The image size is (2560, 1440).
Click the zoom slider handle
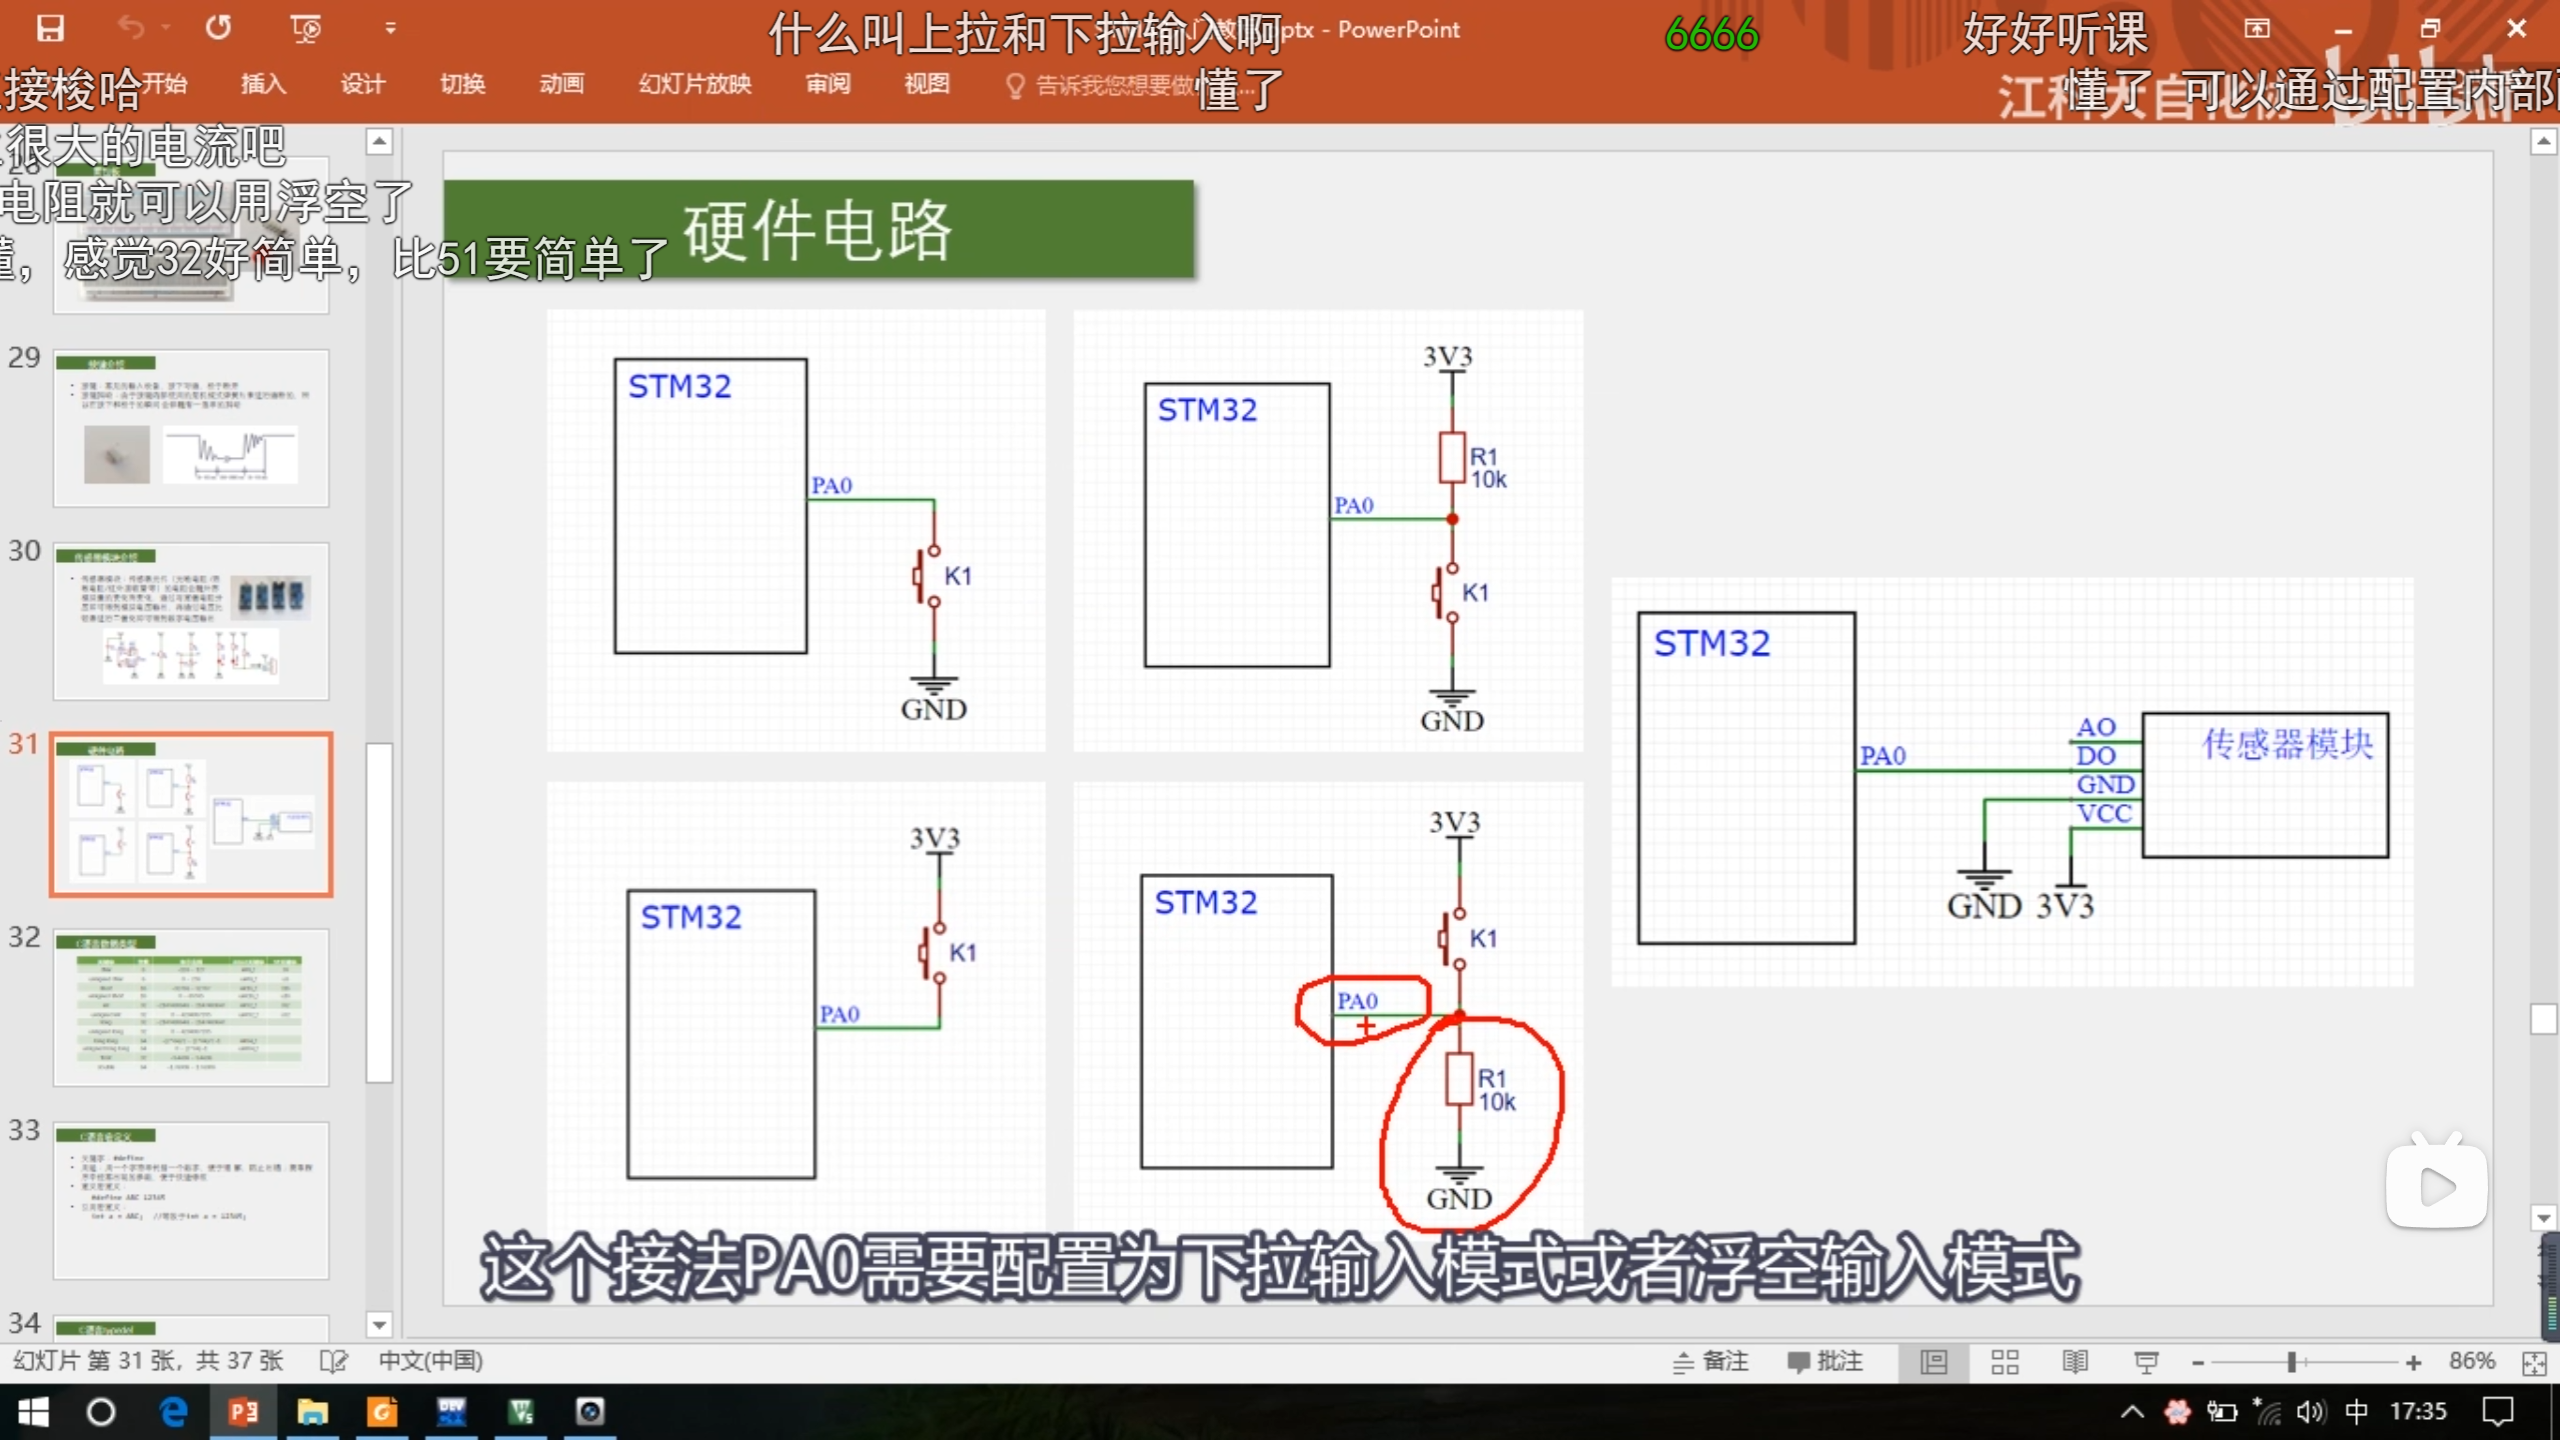click(x=2291, y=1362)
